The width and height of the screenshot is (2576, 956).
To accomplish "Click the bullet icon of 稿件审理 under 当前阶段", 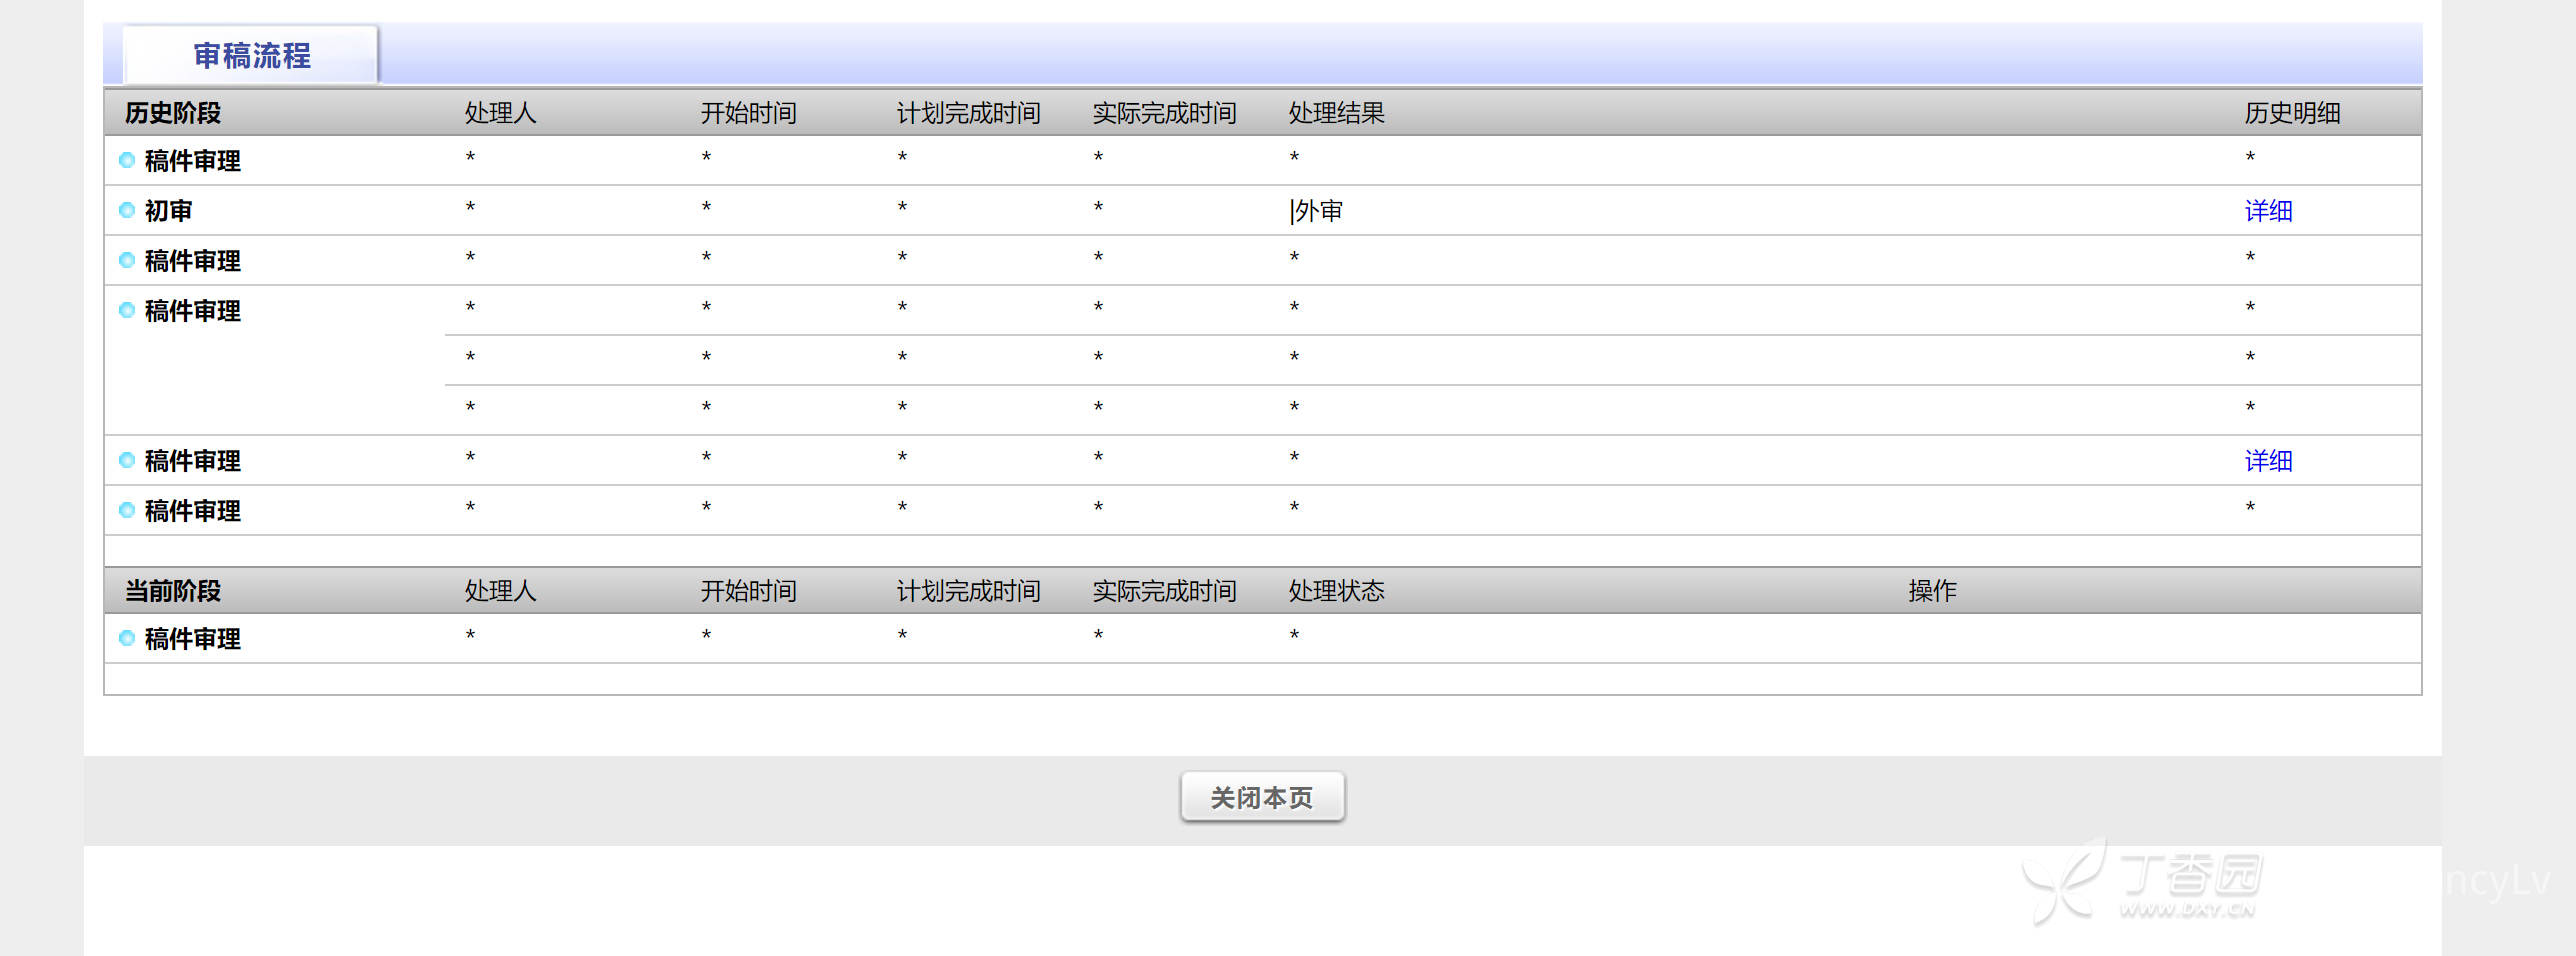I will (x=127, y=638).
